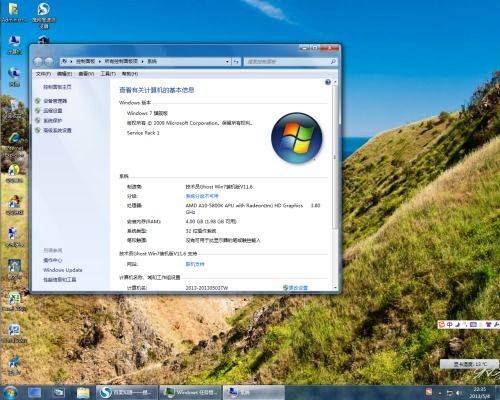Select Control Panel breadcrumb in address bar

[x=86, y=61]
